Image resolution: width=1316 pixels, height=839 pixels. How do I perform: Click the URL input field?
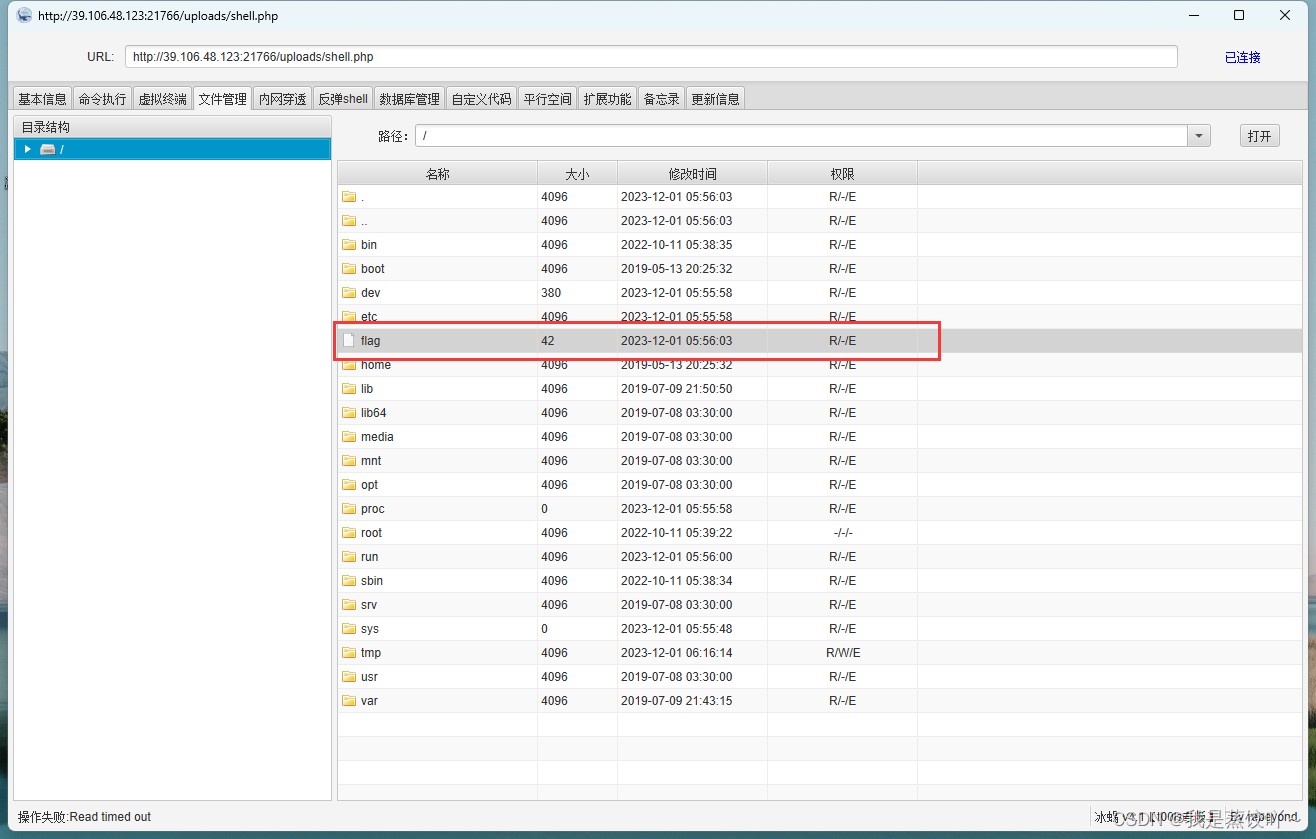point(651,57)
